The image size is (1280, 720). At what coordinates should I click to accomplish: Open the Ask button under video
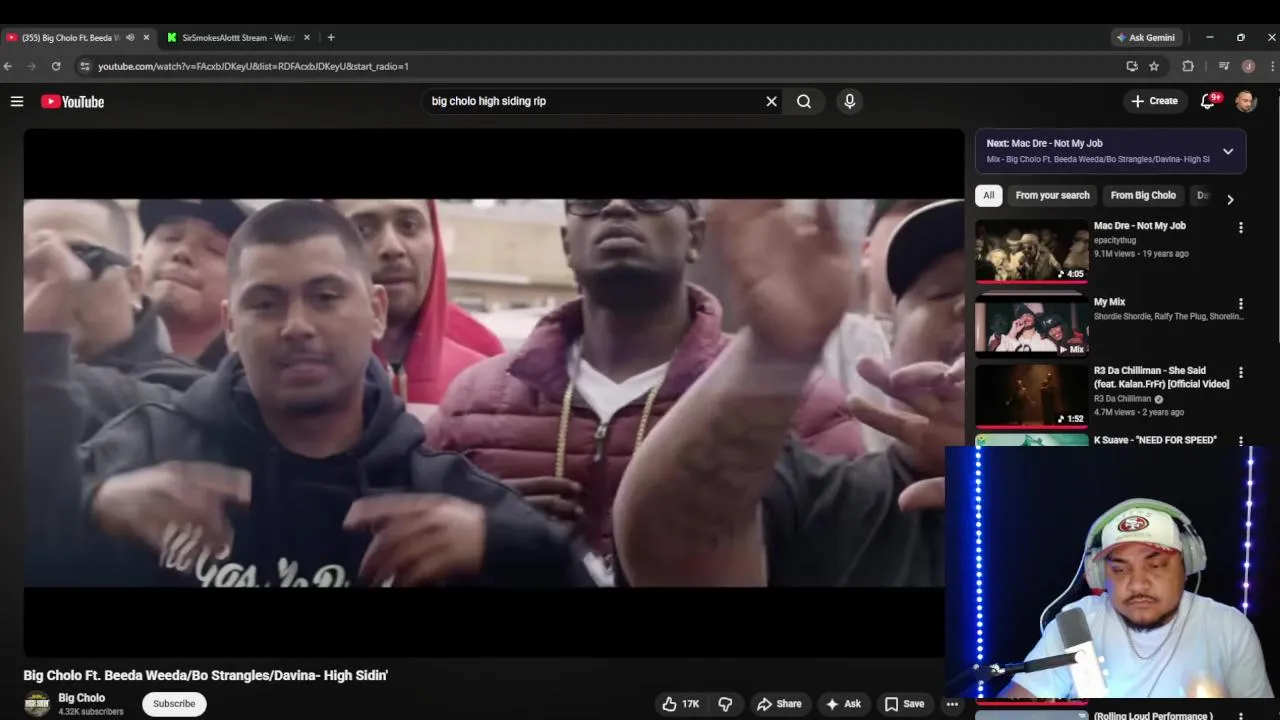click(x=842, y=704)
